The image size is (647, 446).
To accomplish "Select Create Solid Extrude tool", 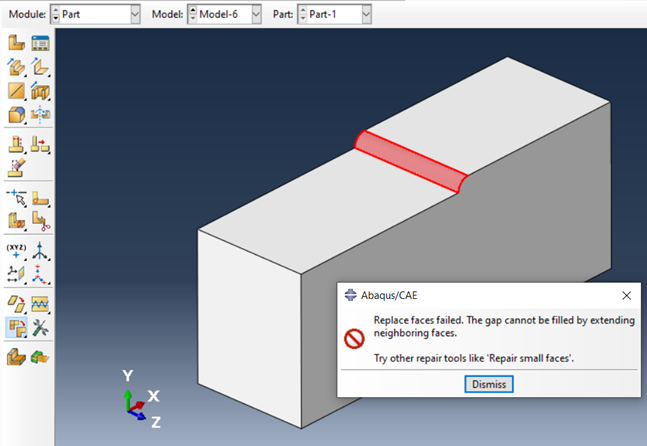I will tap(17, 66).
